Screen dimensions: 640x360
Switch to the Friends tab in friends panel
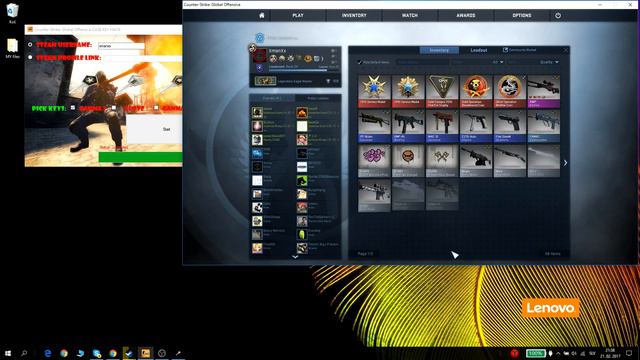click(272, 98)
